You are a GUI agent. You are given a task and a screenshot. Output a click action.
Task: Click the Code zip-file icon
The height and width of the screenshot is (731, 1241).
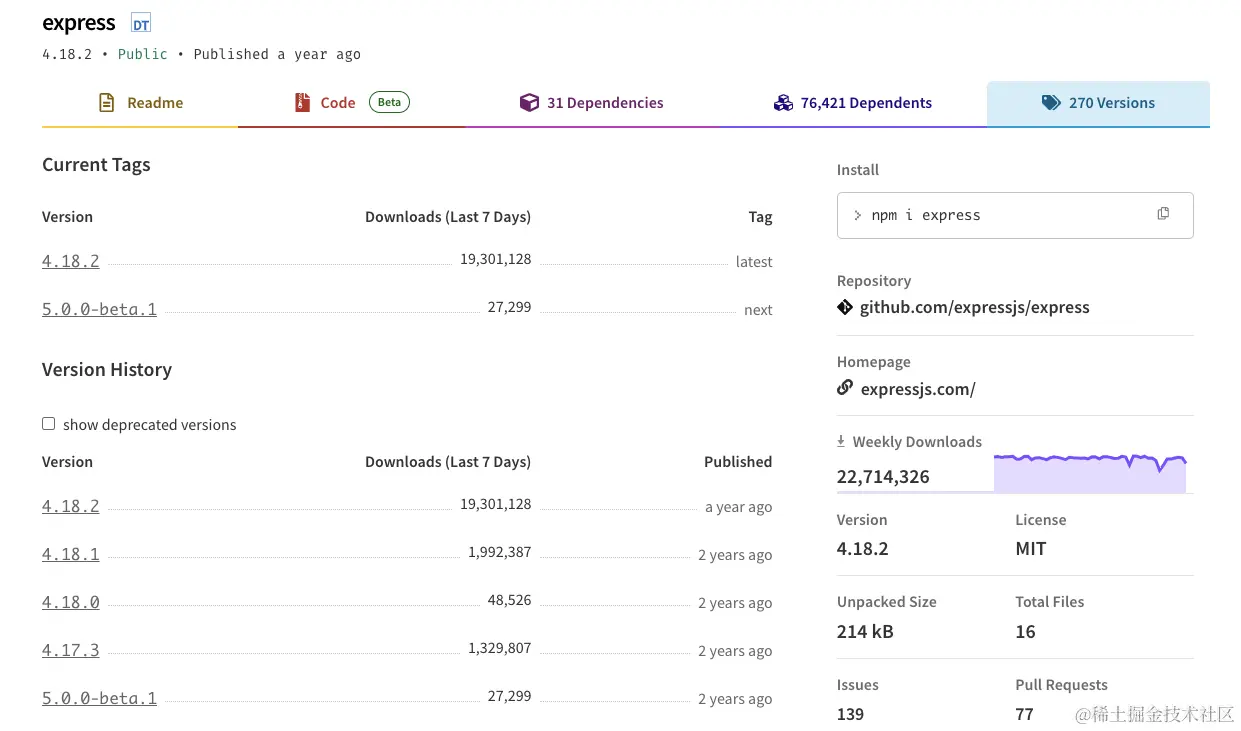pos(302,103)
